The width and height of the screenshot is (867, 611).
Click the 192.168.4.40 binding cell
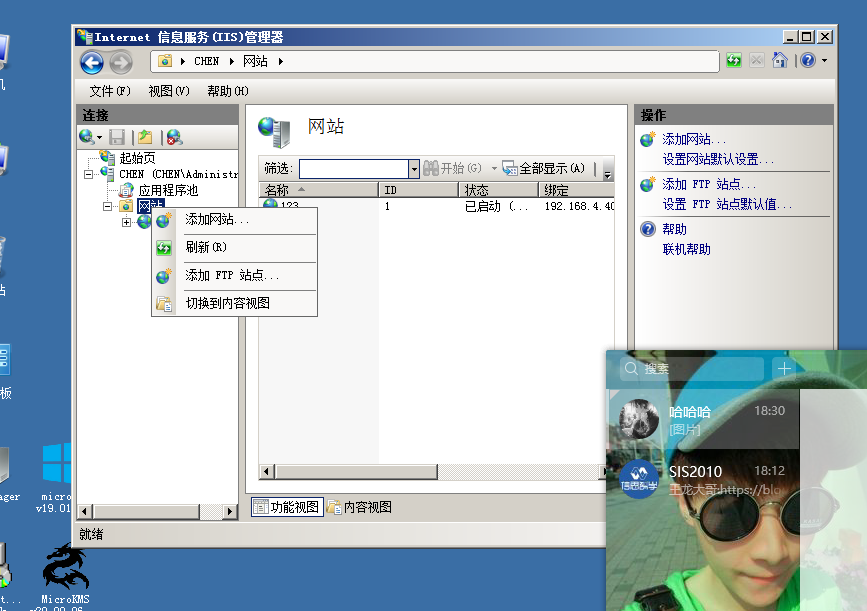click(x=579, y=206)
